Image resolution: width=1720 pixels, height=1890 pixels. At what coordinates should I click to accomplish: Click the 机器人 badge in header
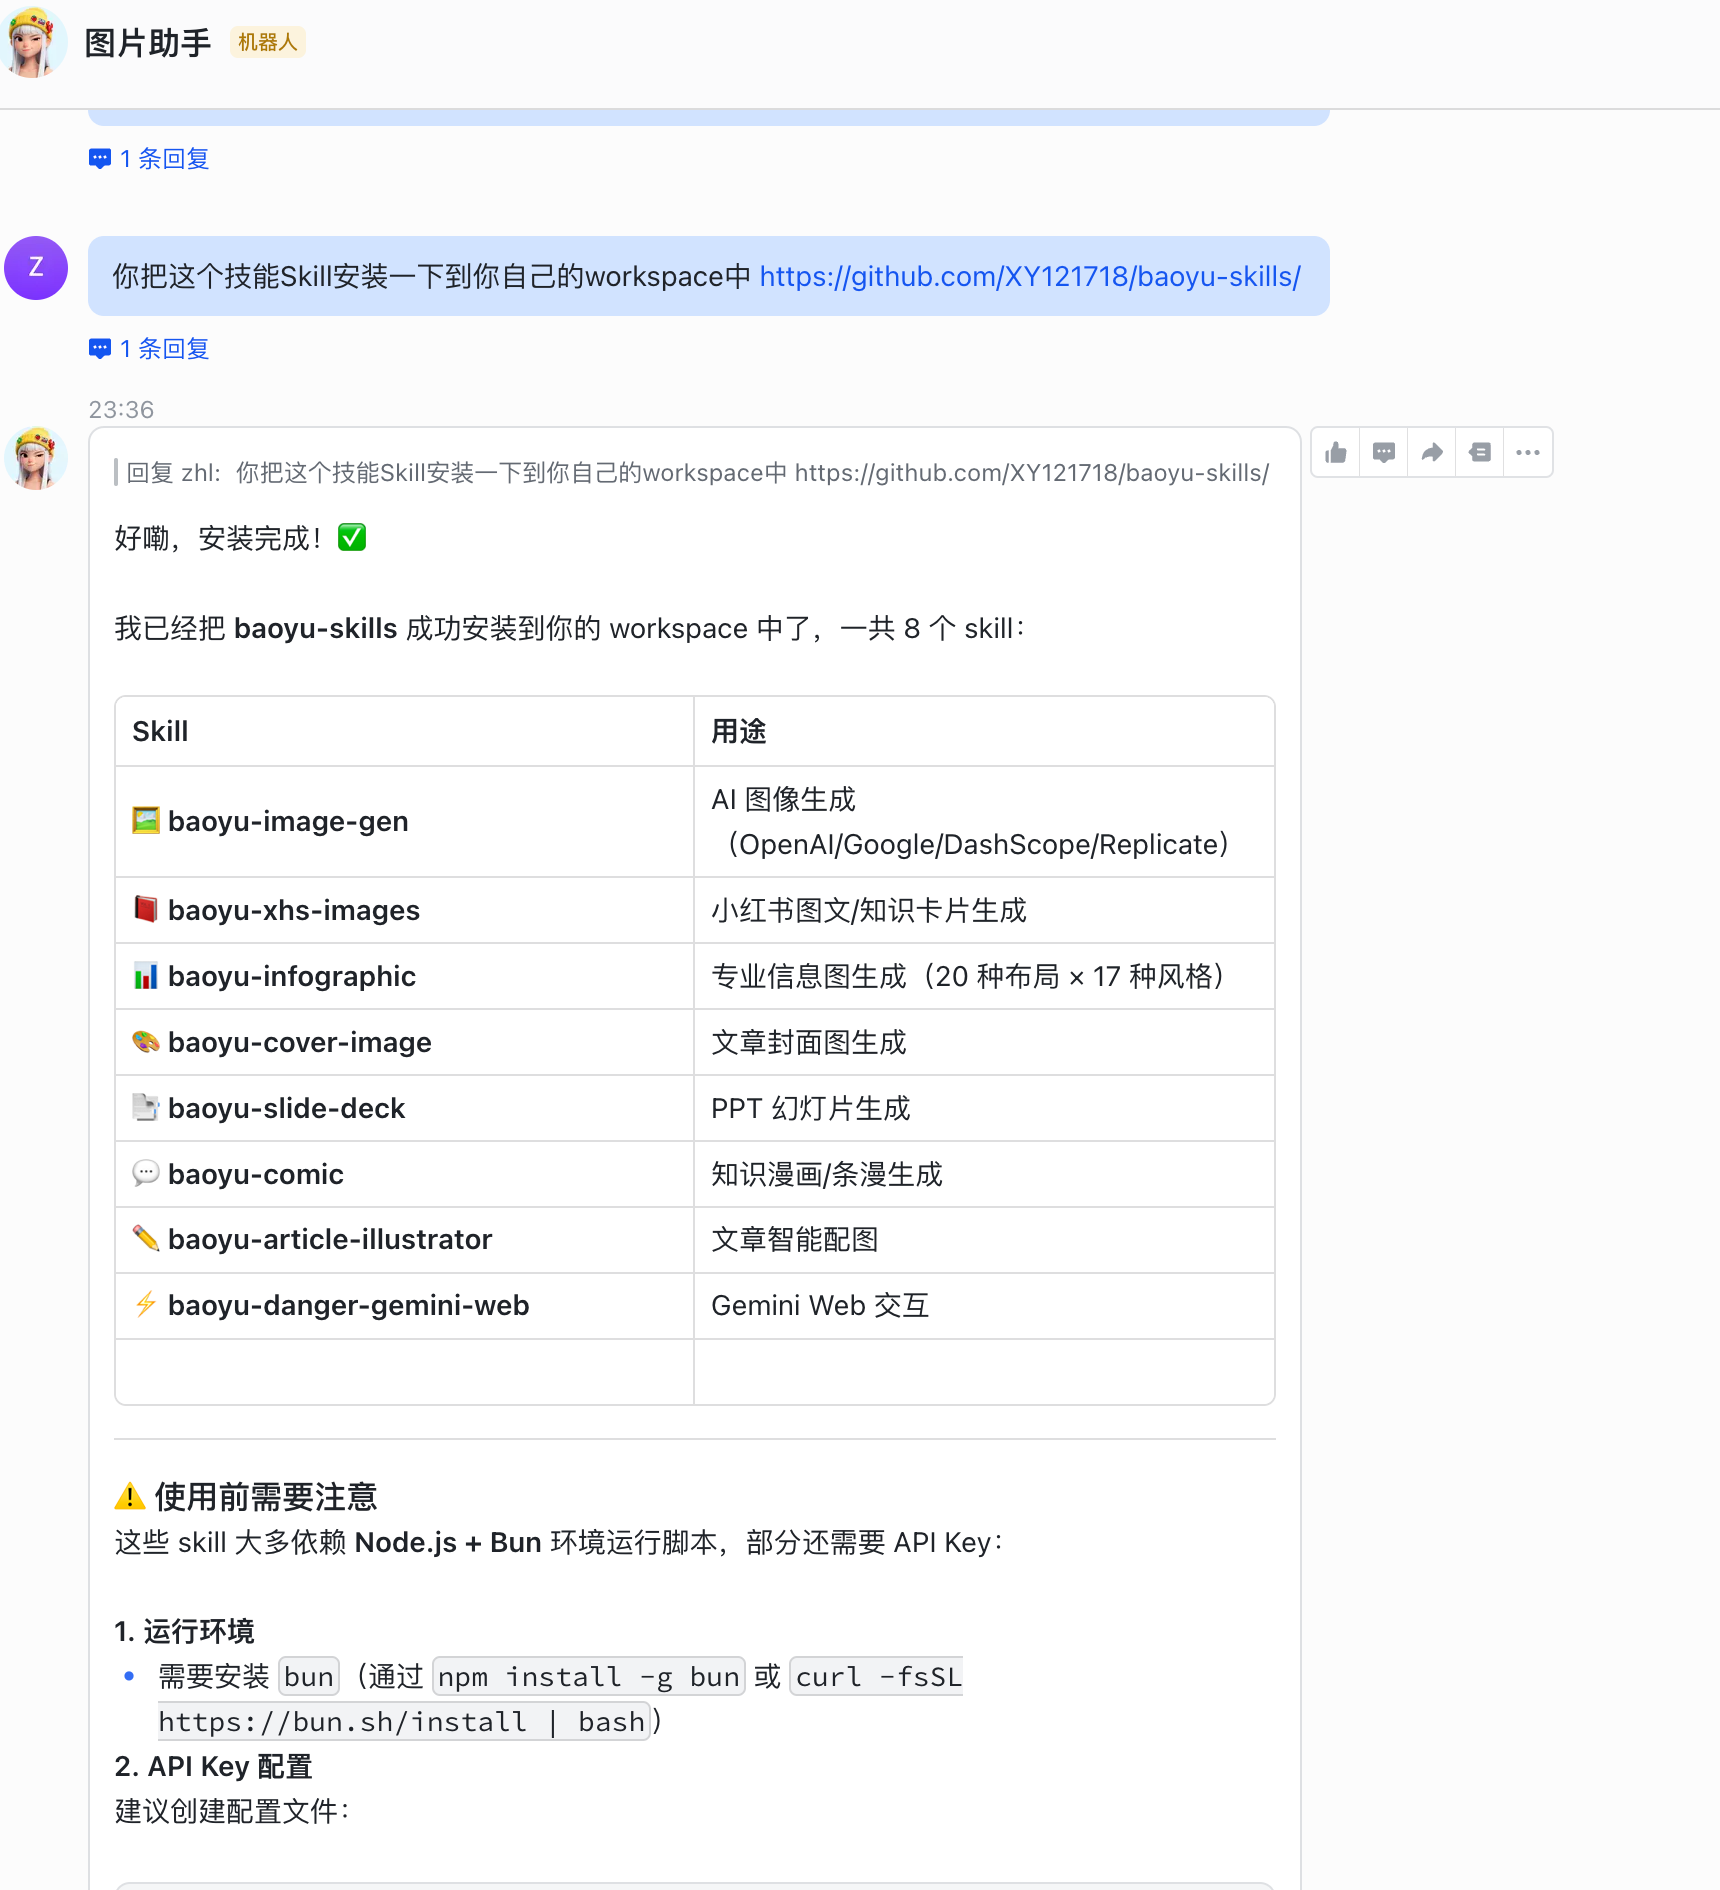[x=267, y=43]
